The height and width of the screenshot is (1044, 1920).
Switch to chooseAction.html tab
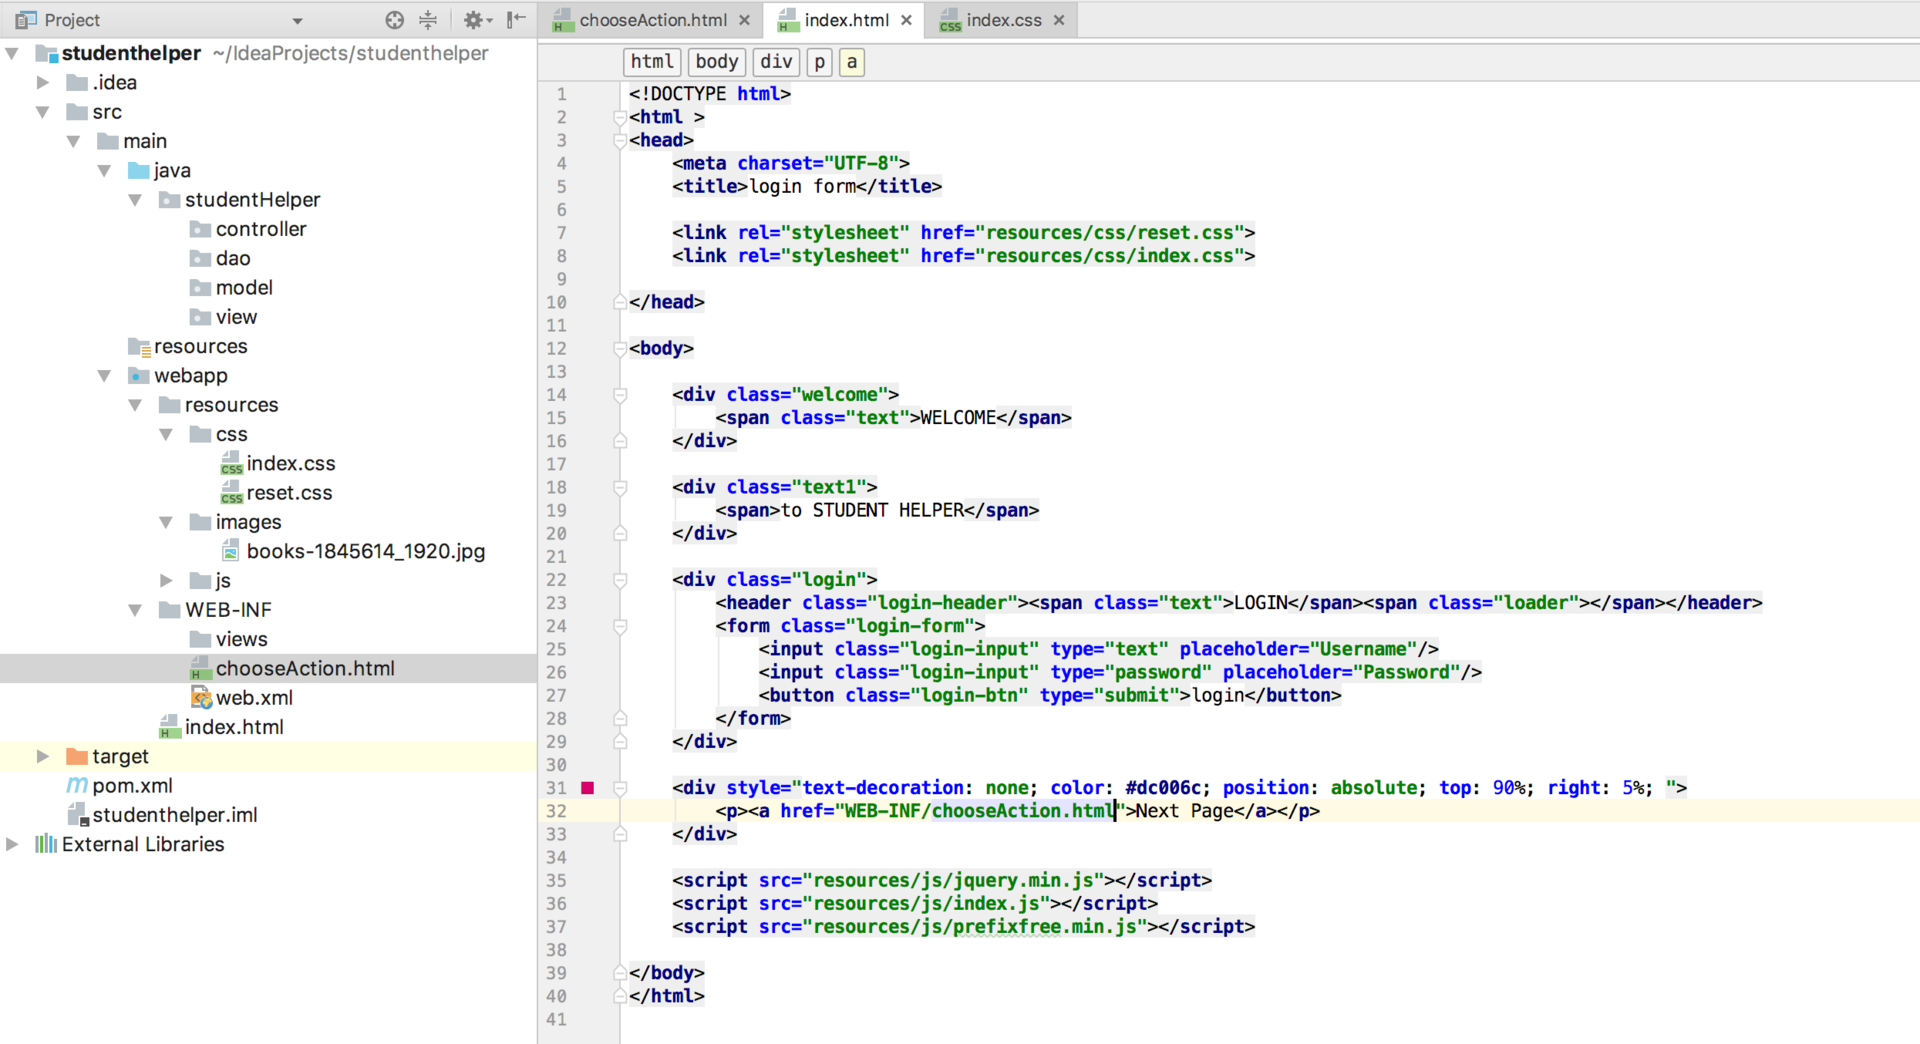click(x=653, y=20)
